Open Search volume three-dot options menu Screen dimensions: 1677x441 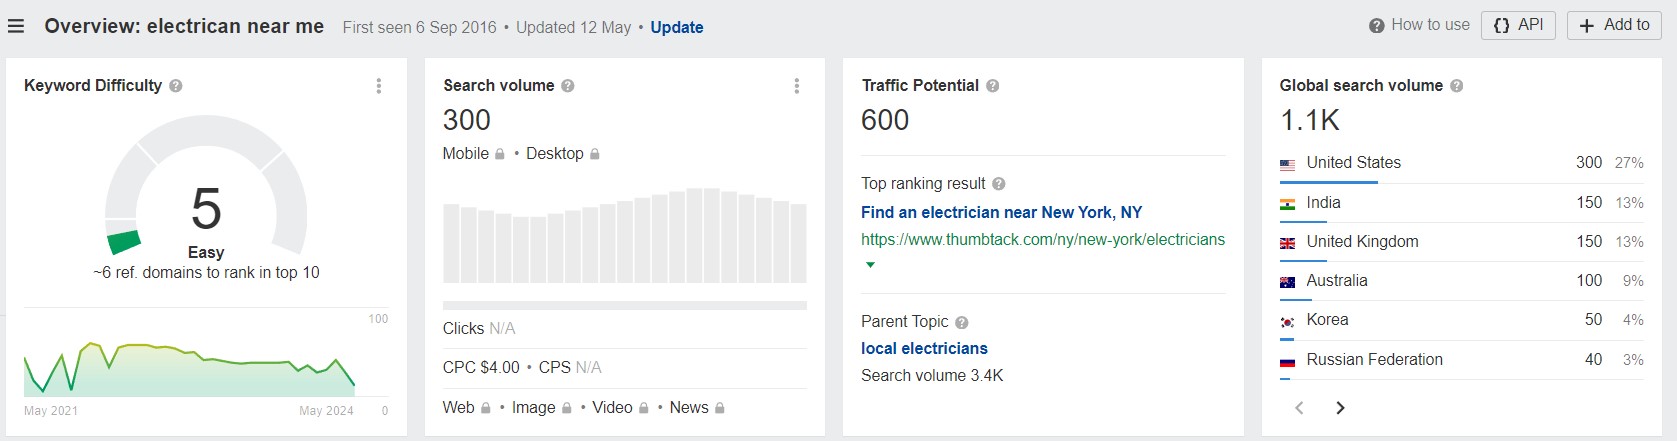tap(797, 86)
